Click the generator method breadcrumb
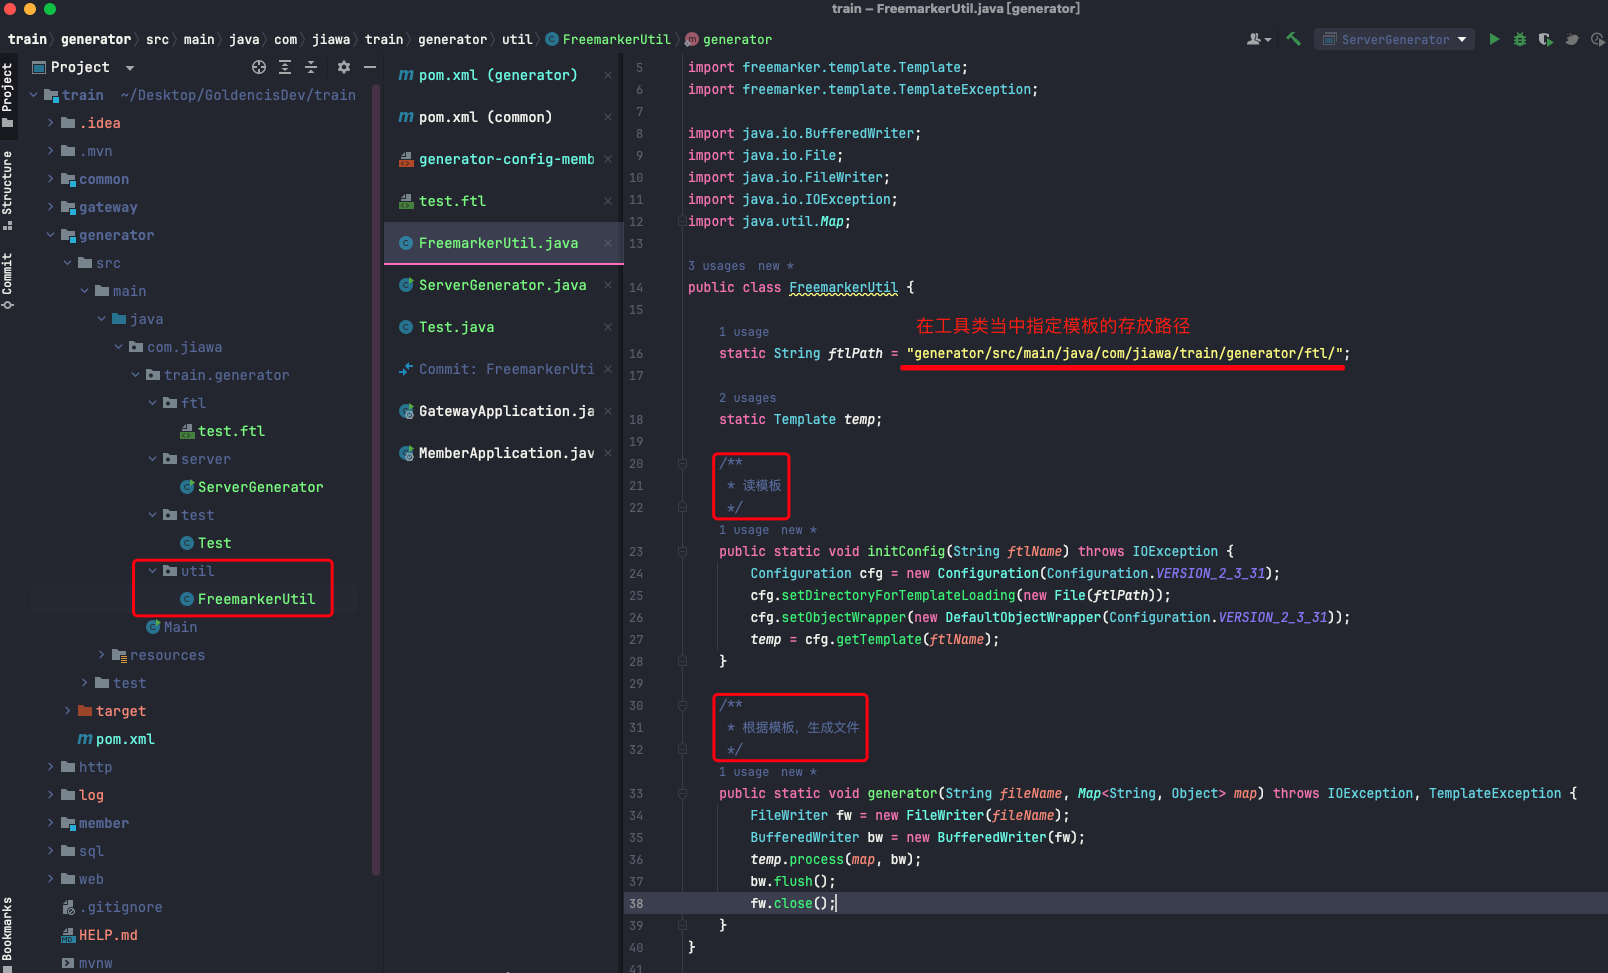Screen dimensions: 1608x973 728,39
